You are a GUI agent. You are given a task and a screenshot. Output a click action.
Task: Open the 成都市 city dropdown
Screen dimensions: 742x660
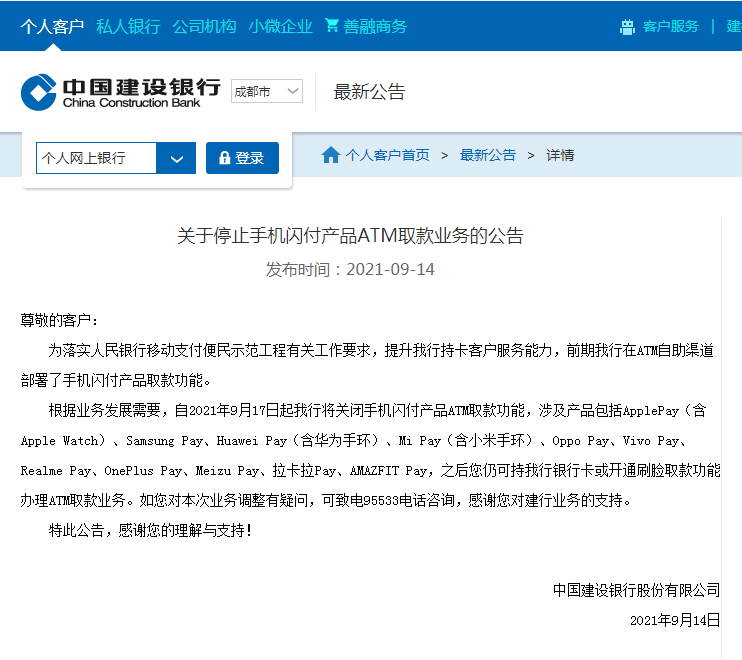click(266, 91)
